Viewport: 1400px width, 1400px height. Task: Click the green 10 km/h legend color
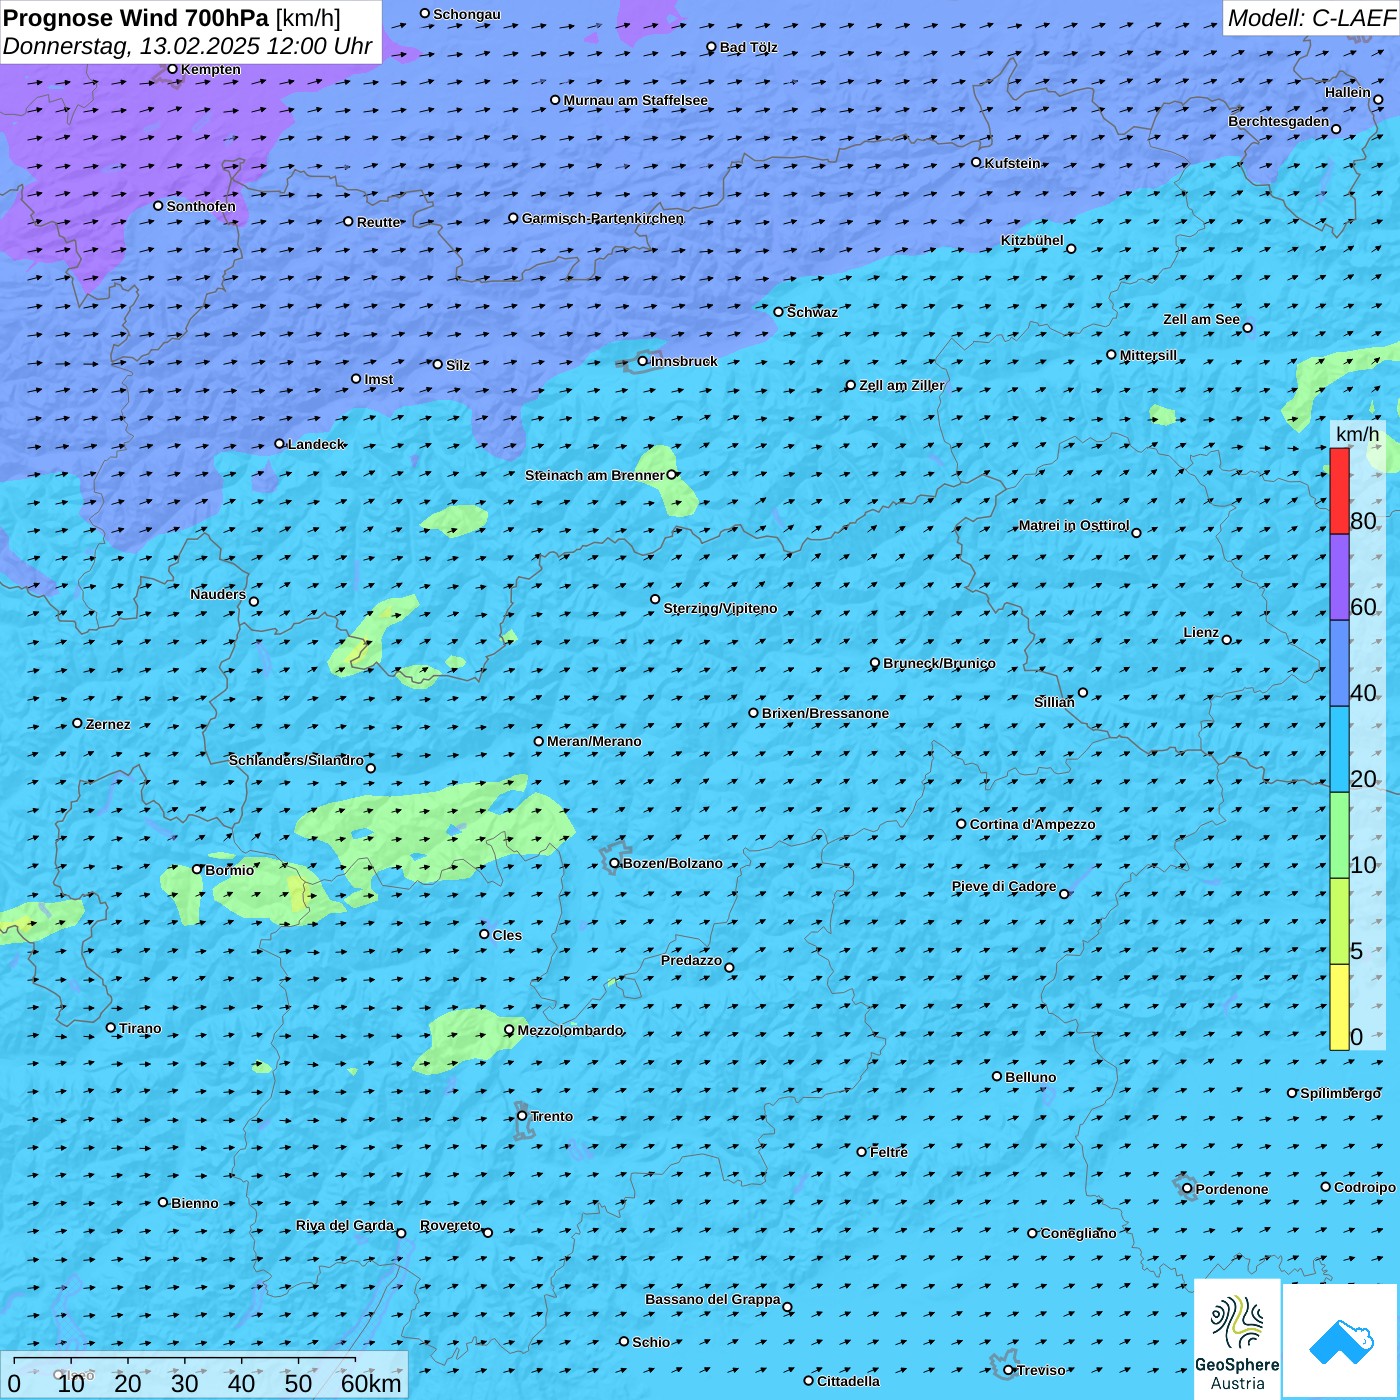(1339, 835)
